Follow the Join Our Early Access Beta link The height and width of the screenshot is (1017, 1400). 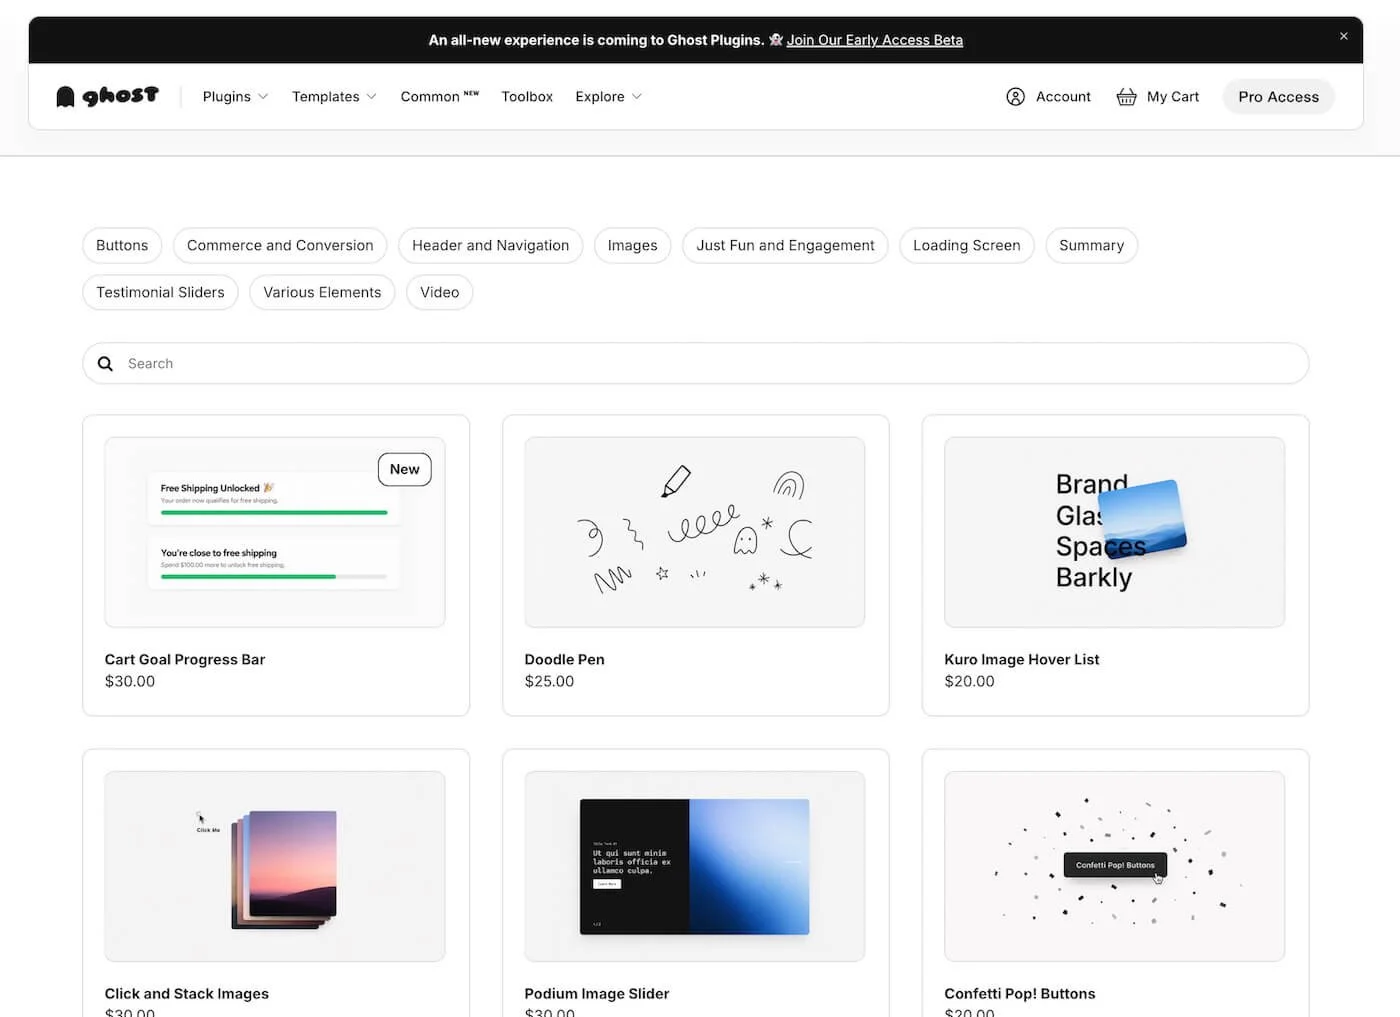pos(874,40)
